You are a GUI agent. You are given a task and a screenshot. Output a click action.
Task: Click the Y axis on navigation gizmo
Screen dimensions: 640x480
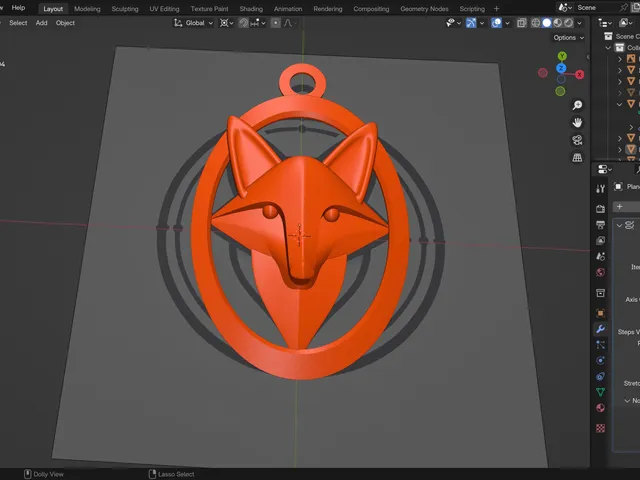click(562, 56)
